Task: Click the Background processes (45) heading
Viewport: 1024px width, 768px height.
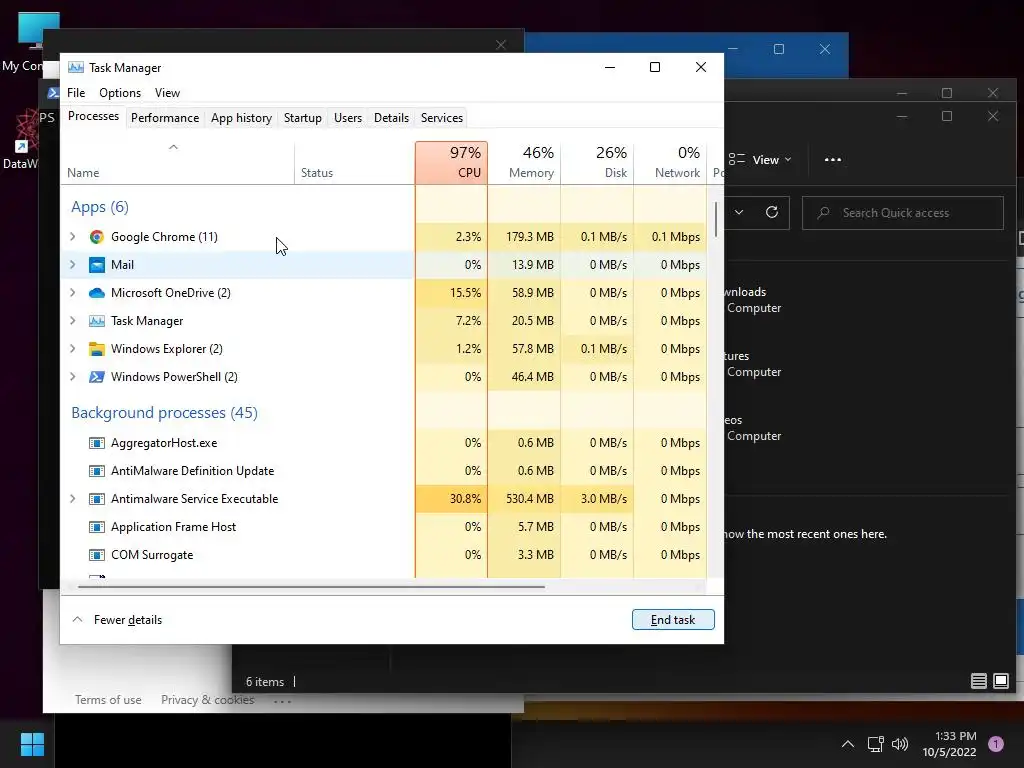Action: (x=164, y=413)
